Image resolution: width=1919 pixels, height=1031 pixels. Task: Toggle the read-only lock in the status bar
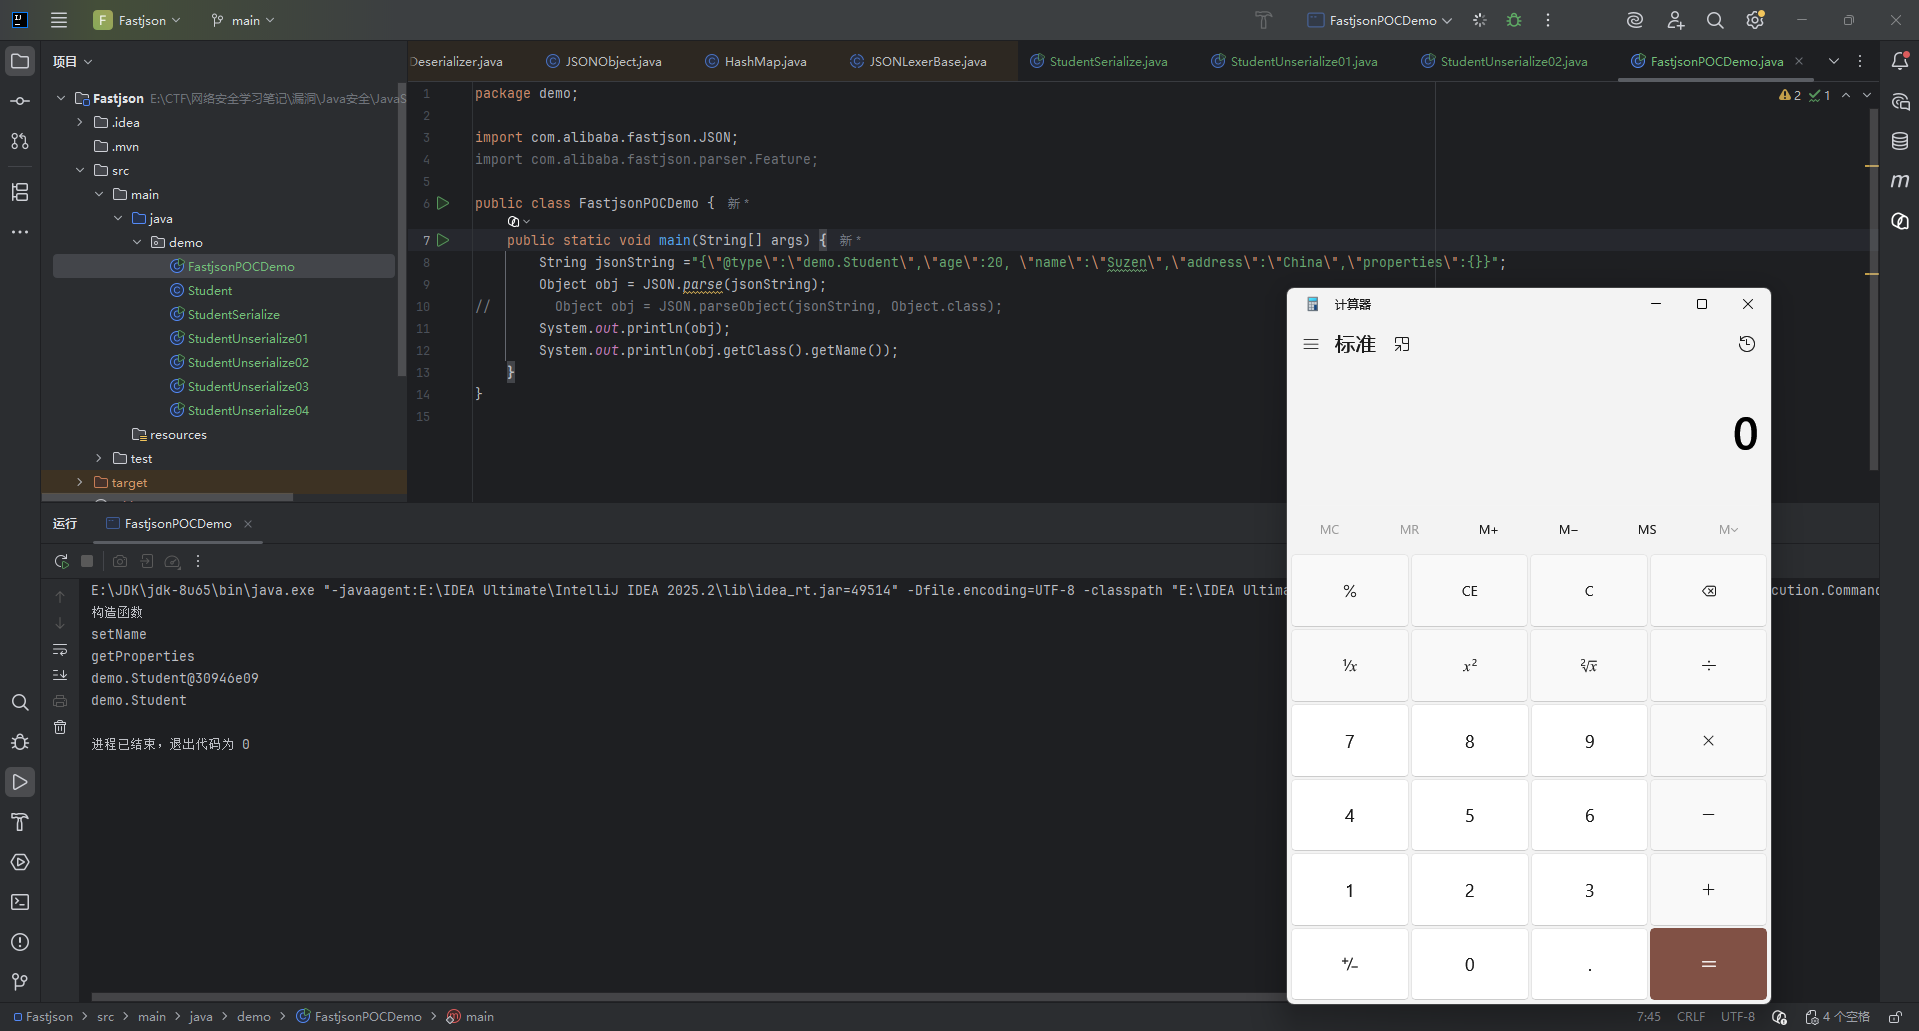1895,1017
